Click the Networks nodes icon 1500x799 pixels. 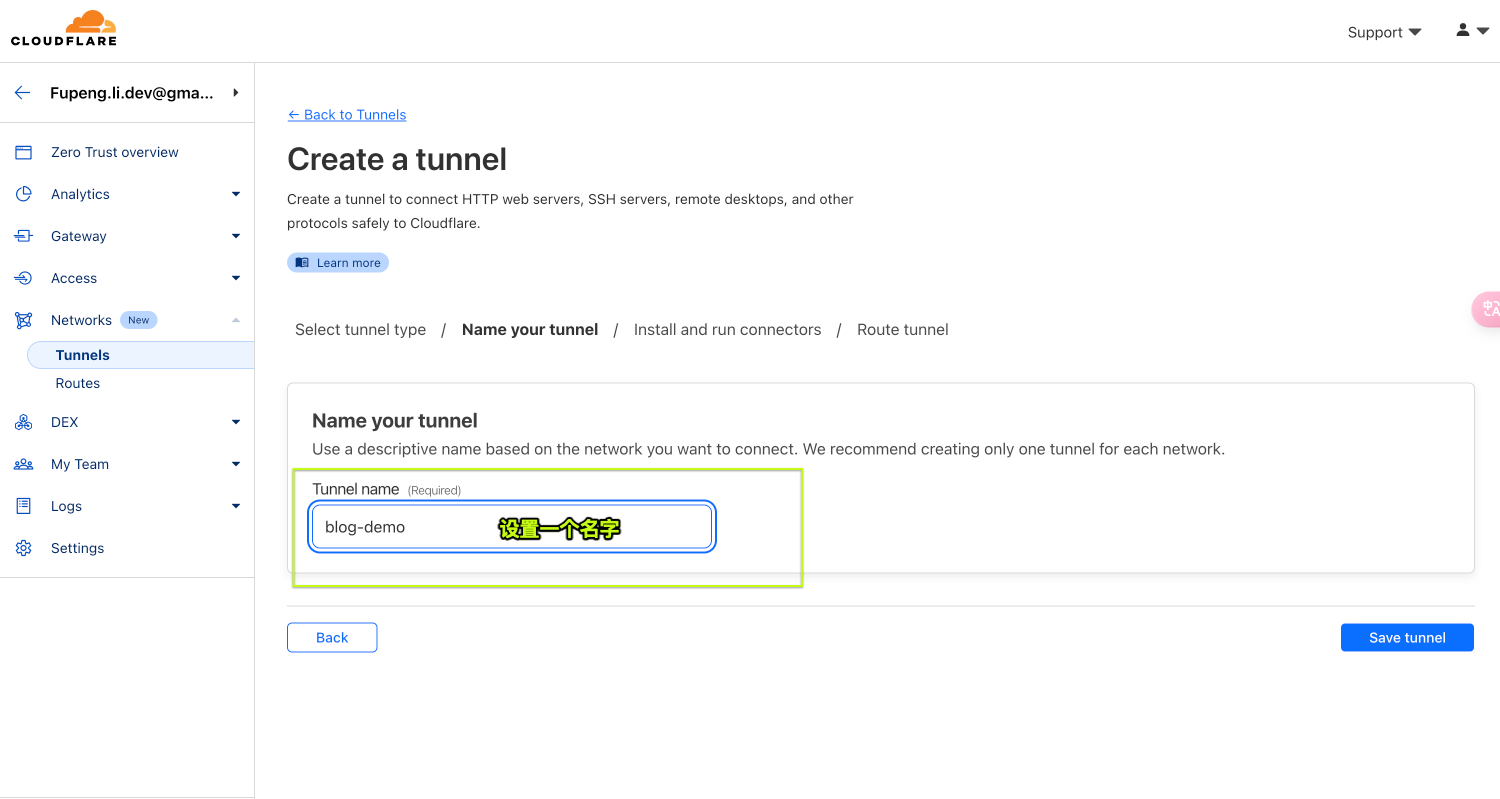click(x=24, y=320)
